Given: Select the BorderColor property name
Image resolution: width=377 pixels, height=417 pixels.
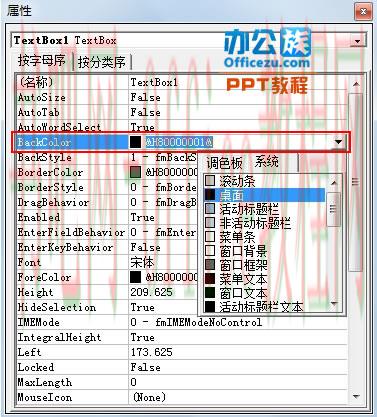Looking at the screenshot, I should point(72,172).
